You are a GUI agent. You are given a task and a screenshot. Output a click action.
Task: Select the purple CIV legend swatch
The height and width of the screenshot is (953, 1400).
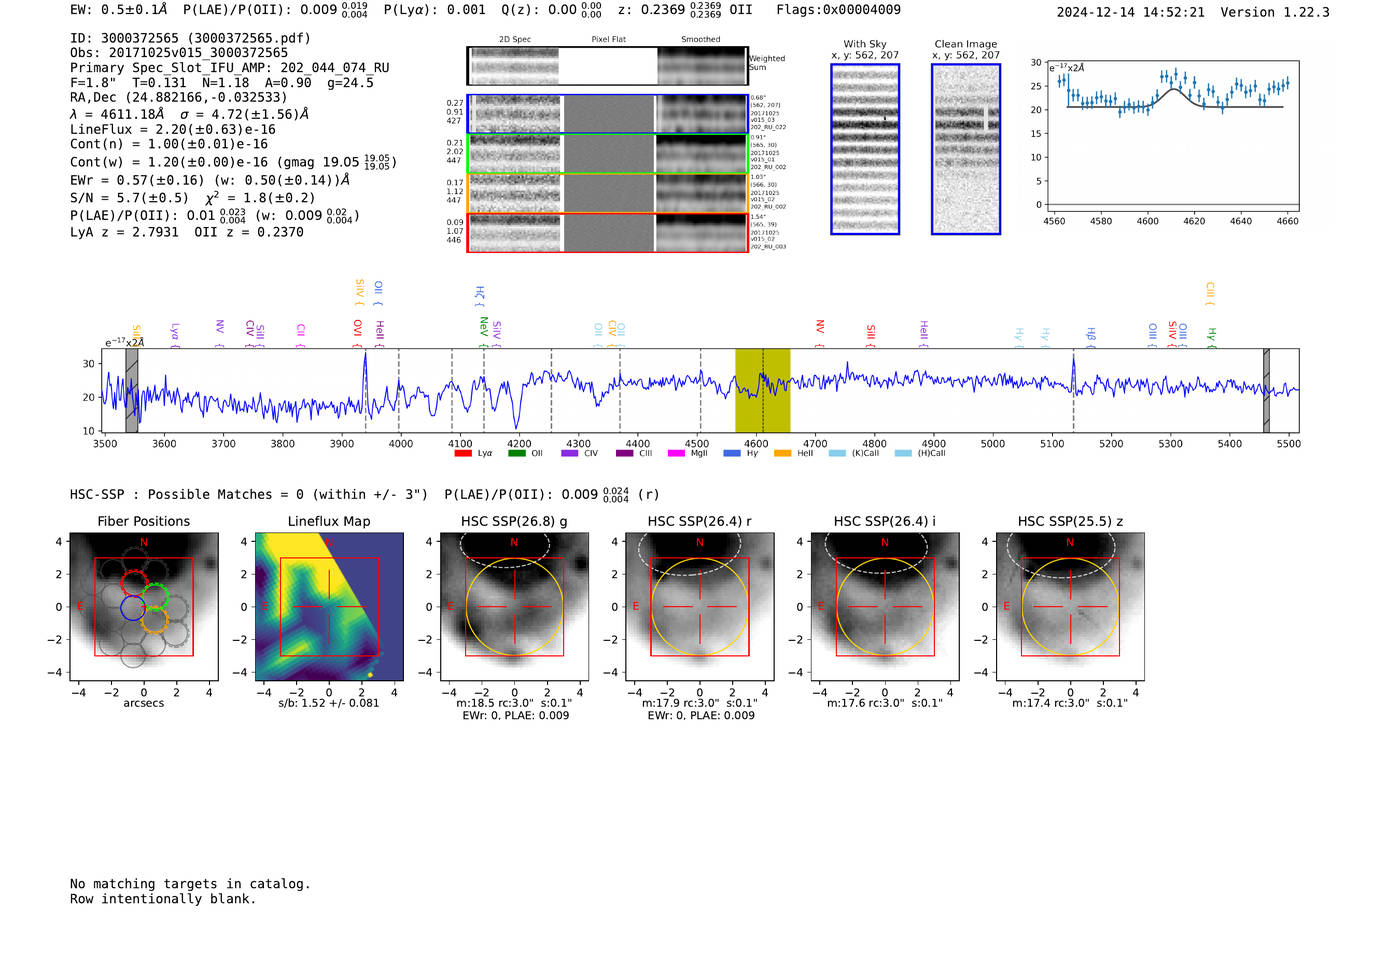(x=570, y=454)
